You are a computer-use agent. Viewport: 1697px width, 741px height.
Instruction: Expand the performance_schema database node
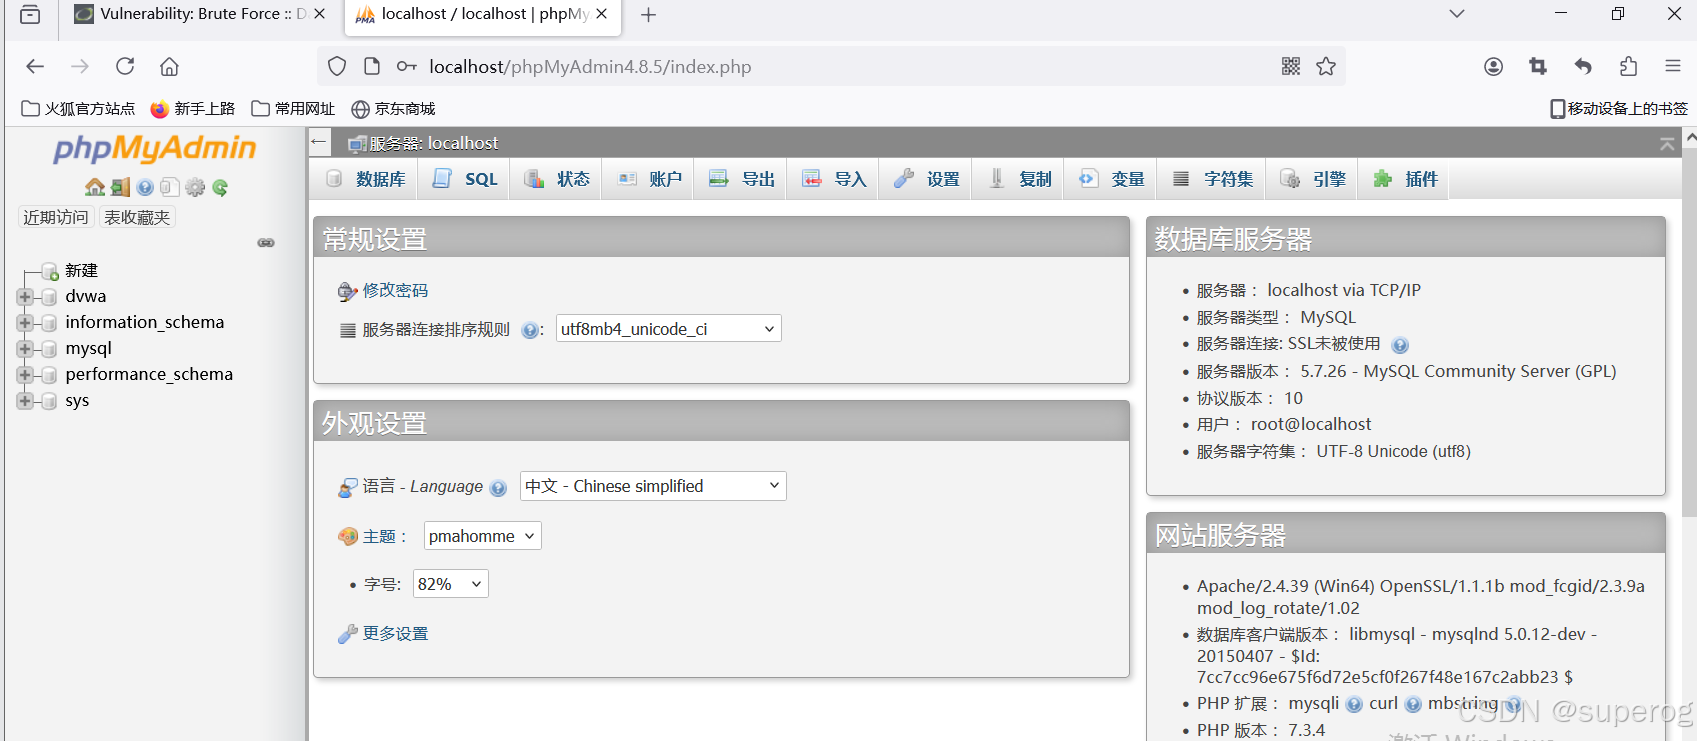[x=25, y=375]
